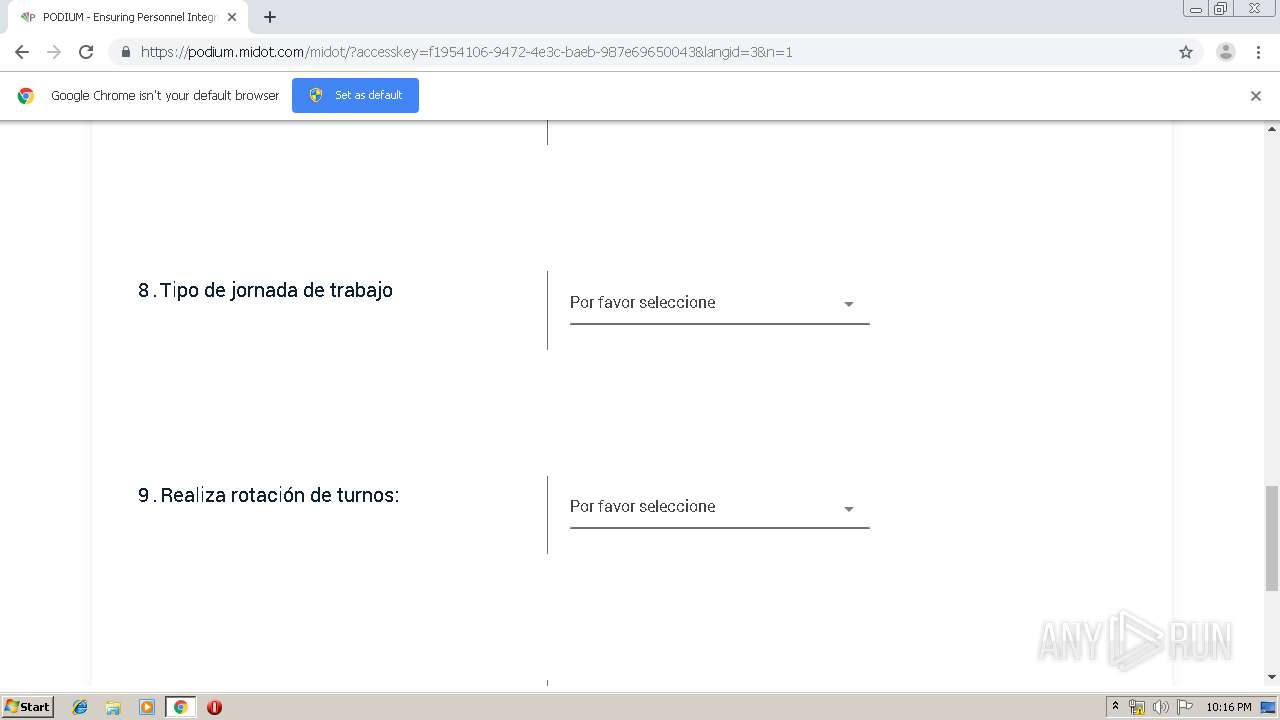Viewport: 1280px width, 720px height.
Task: Click the Chrome icon in the notification bar
Action: (26, 96)
